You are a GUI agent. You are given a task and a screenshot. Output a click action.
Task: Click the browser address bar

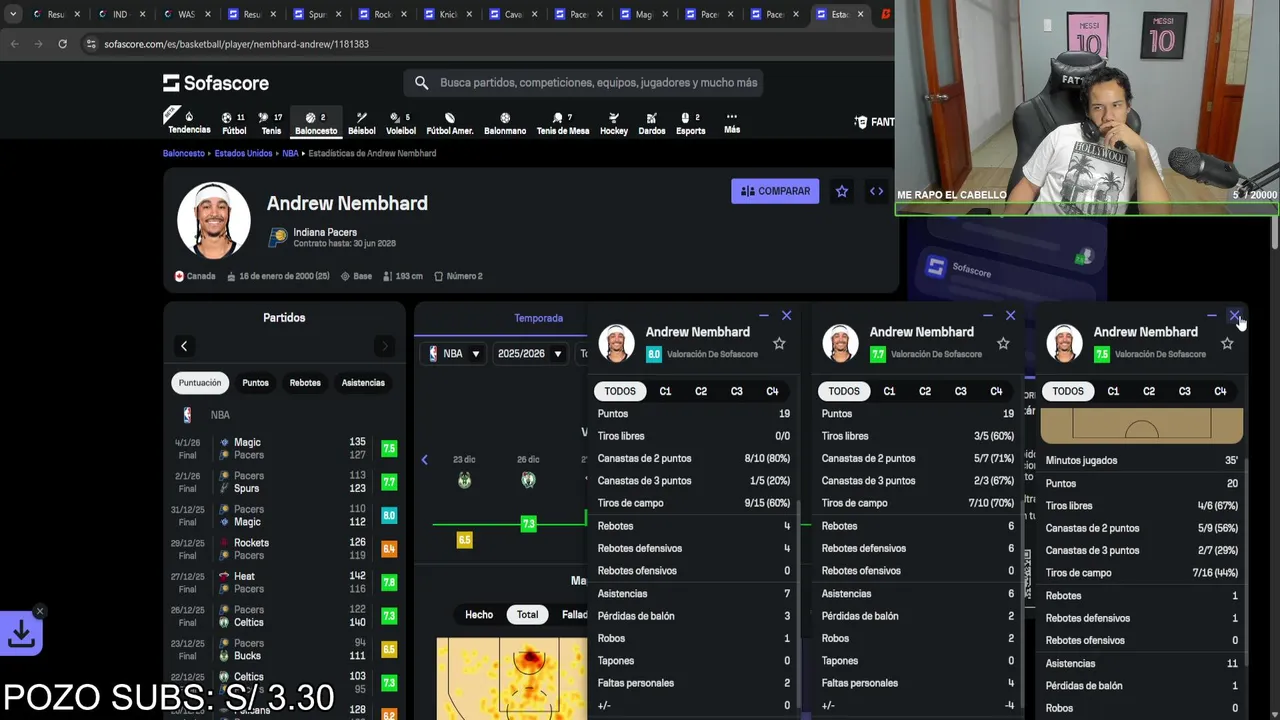[480, 44]
